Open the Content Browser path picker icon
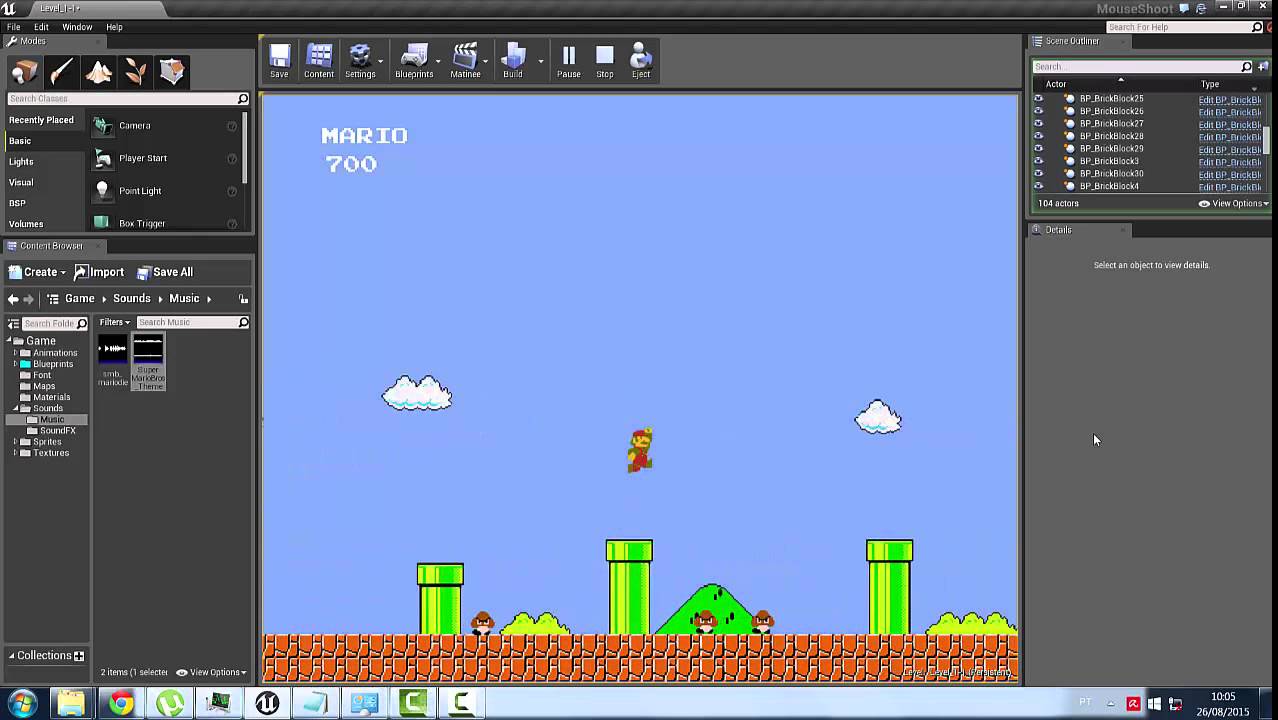Screen dimensions: 1278x720 [53, 299]
